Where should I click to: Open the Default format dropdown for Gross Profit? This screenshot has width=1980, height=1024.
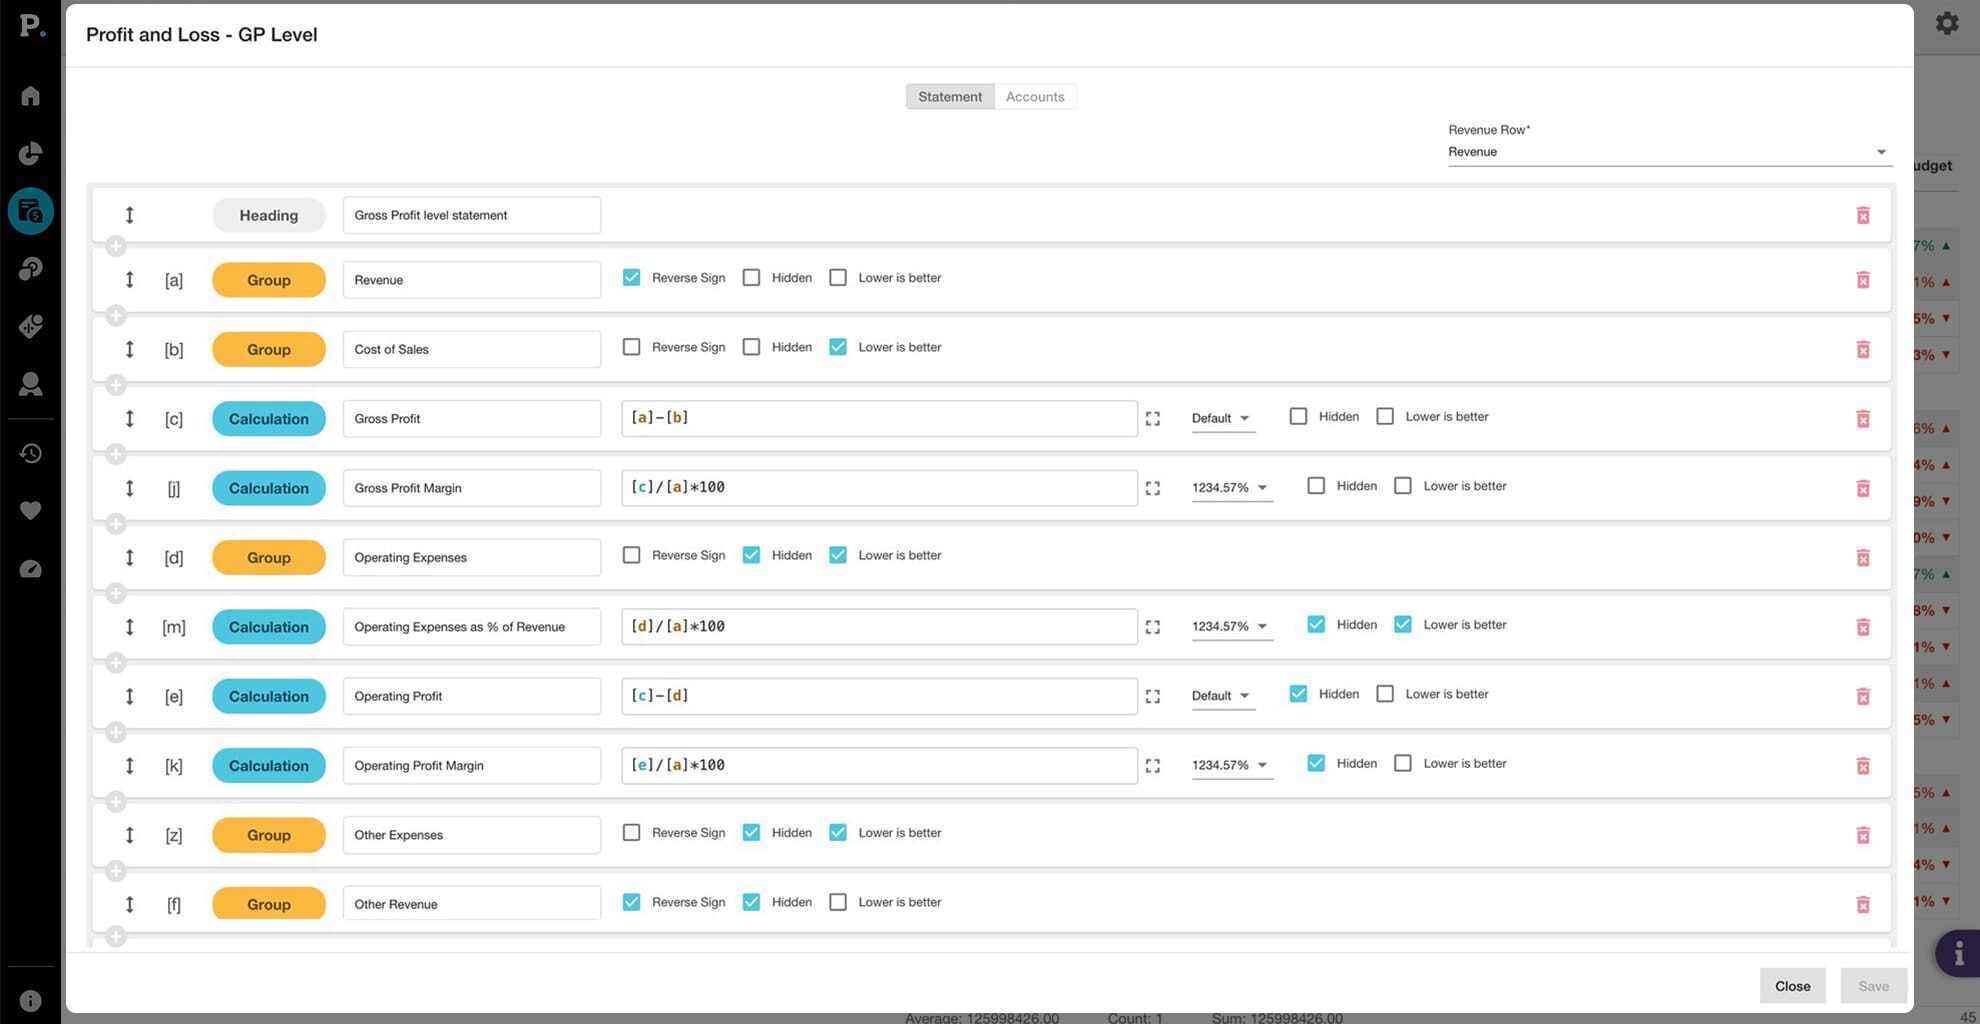tap(1221, 418)
